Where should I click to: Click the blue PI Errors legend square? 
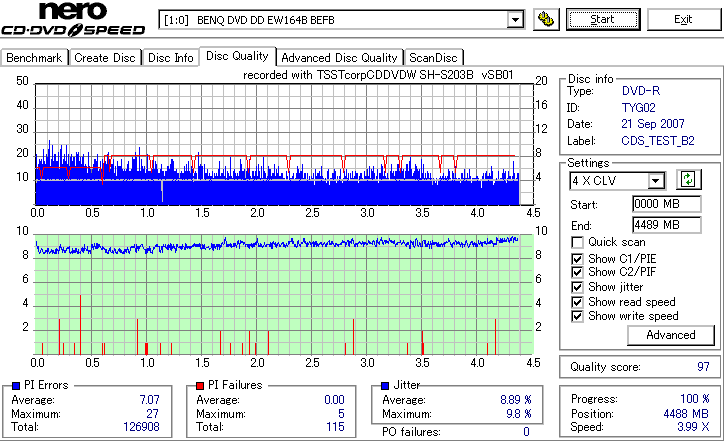pyautogui.click(x=16, y=386)
